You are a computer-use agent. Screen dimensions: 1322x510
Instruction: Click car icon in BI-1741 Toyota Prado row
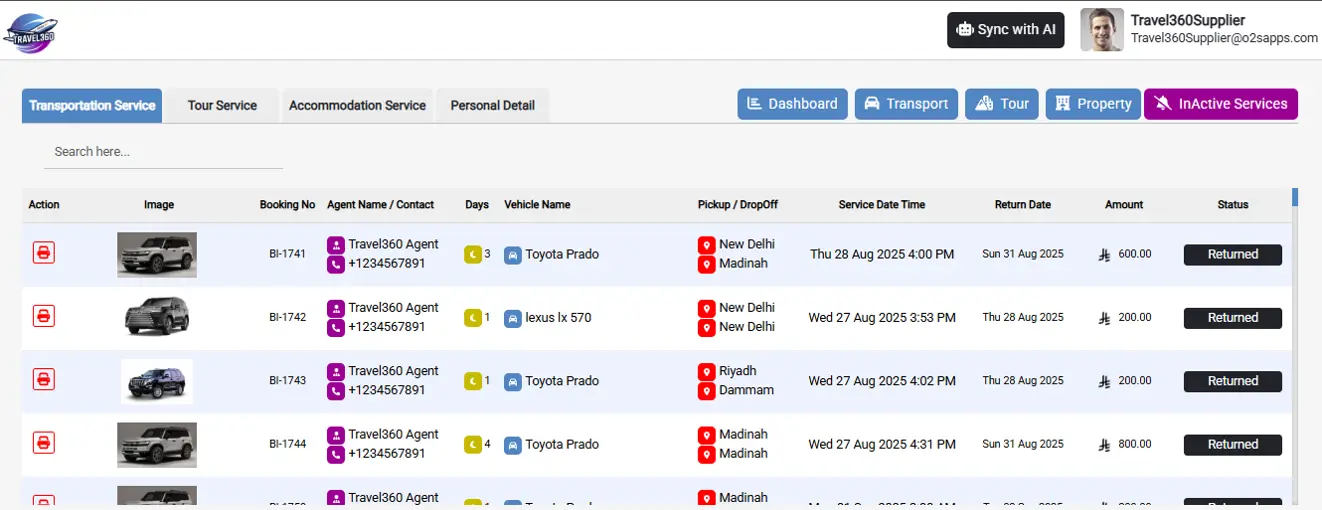click(513, 255)
